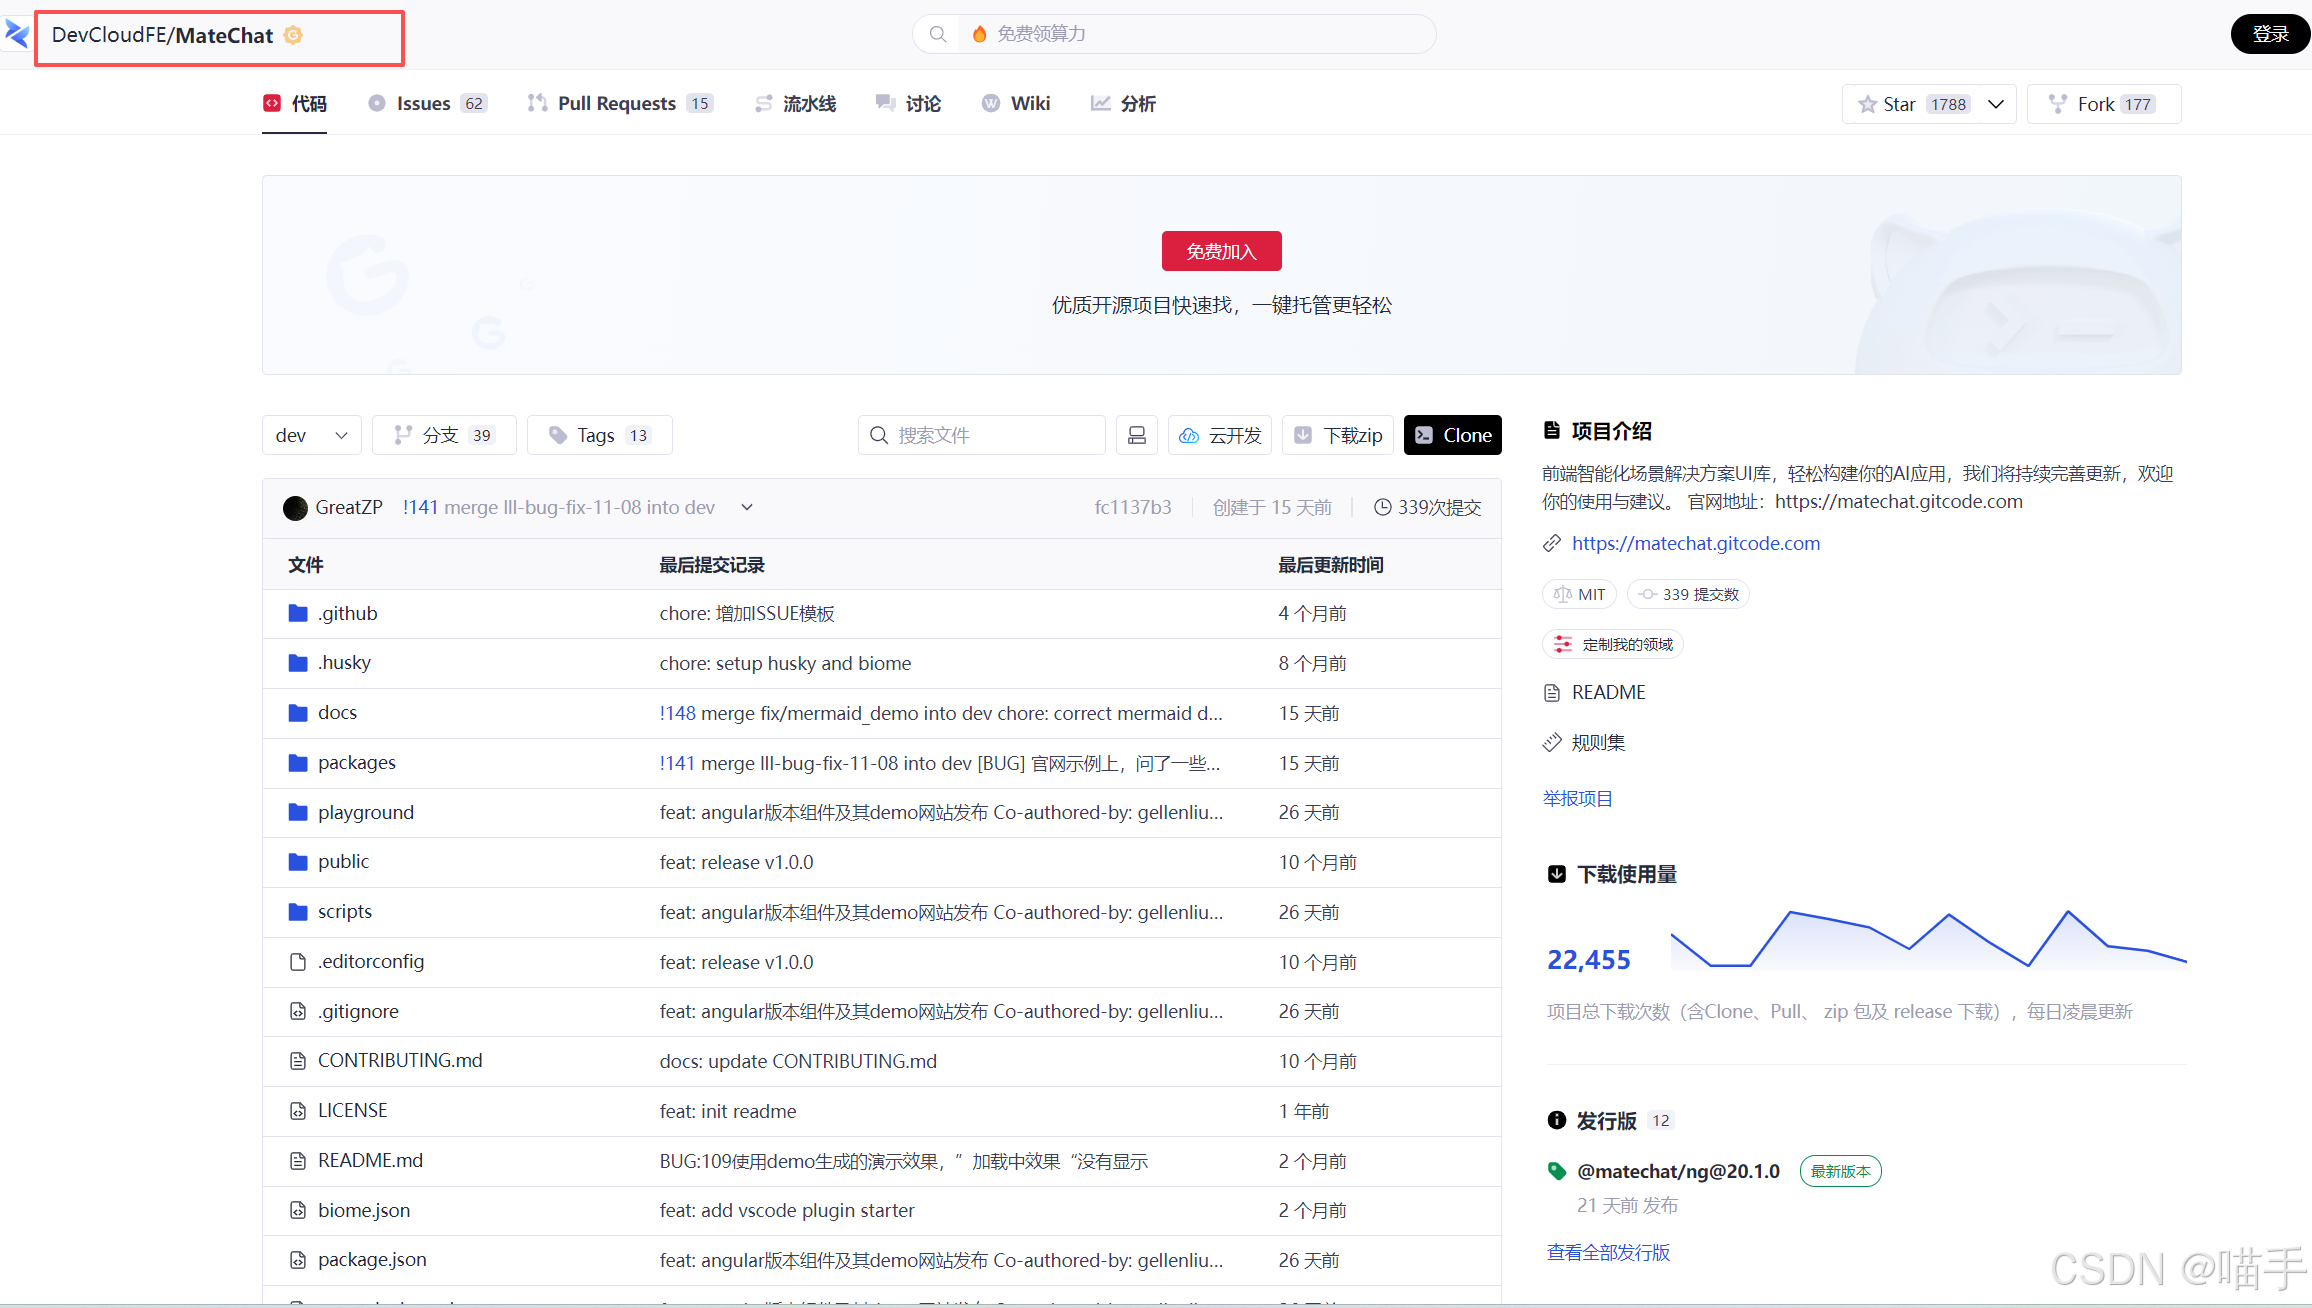Click the Clone terminal icon button

click(1424, 435)
